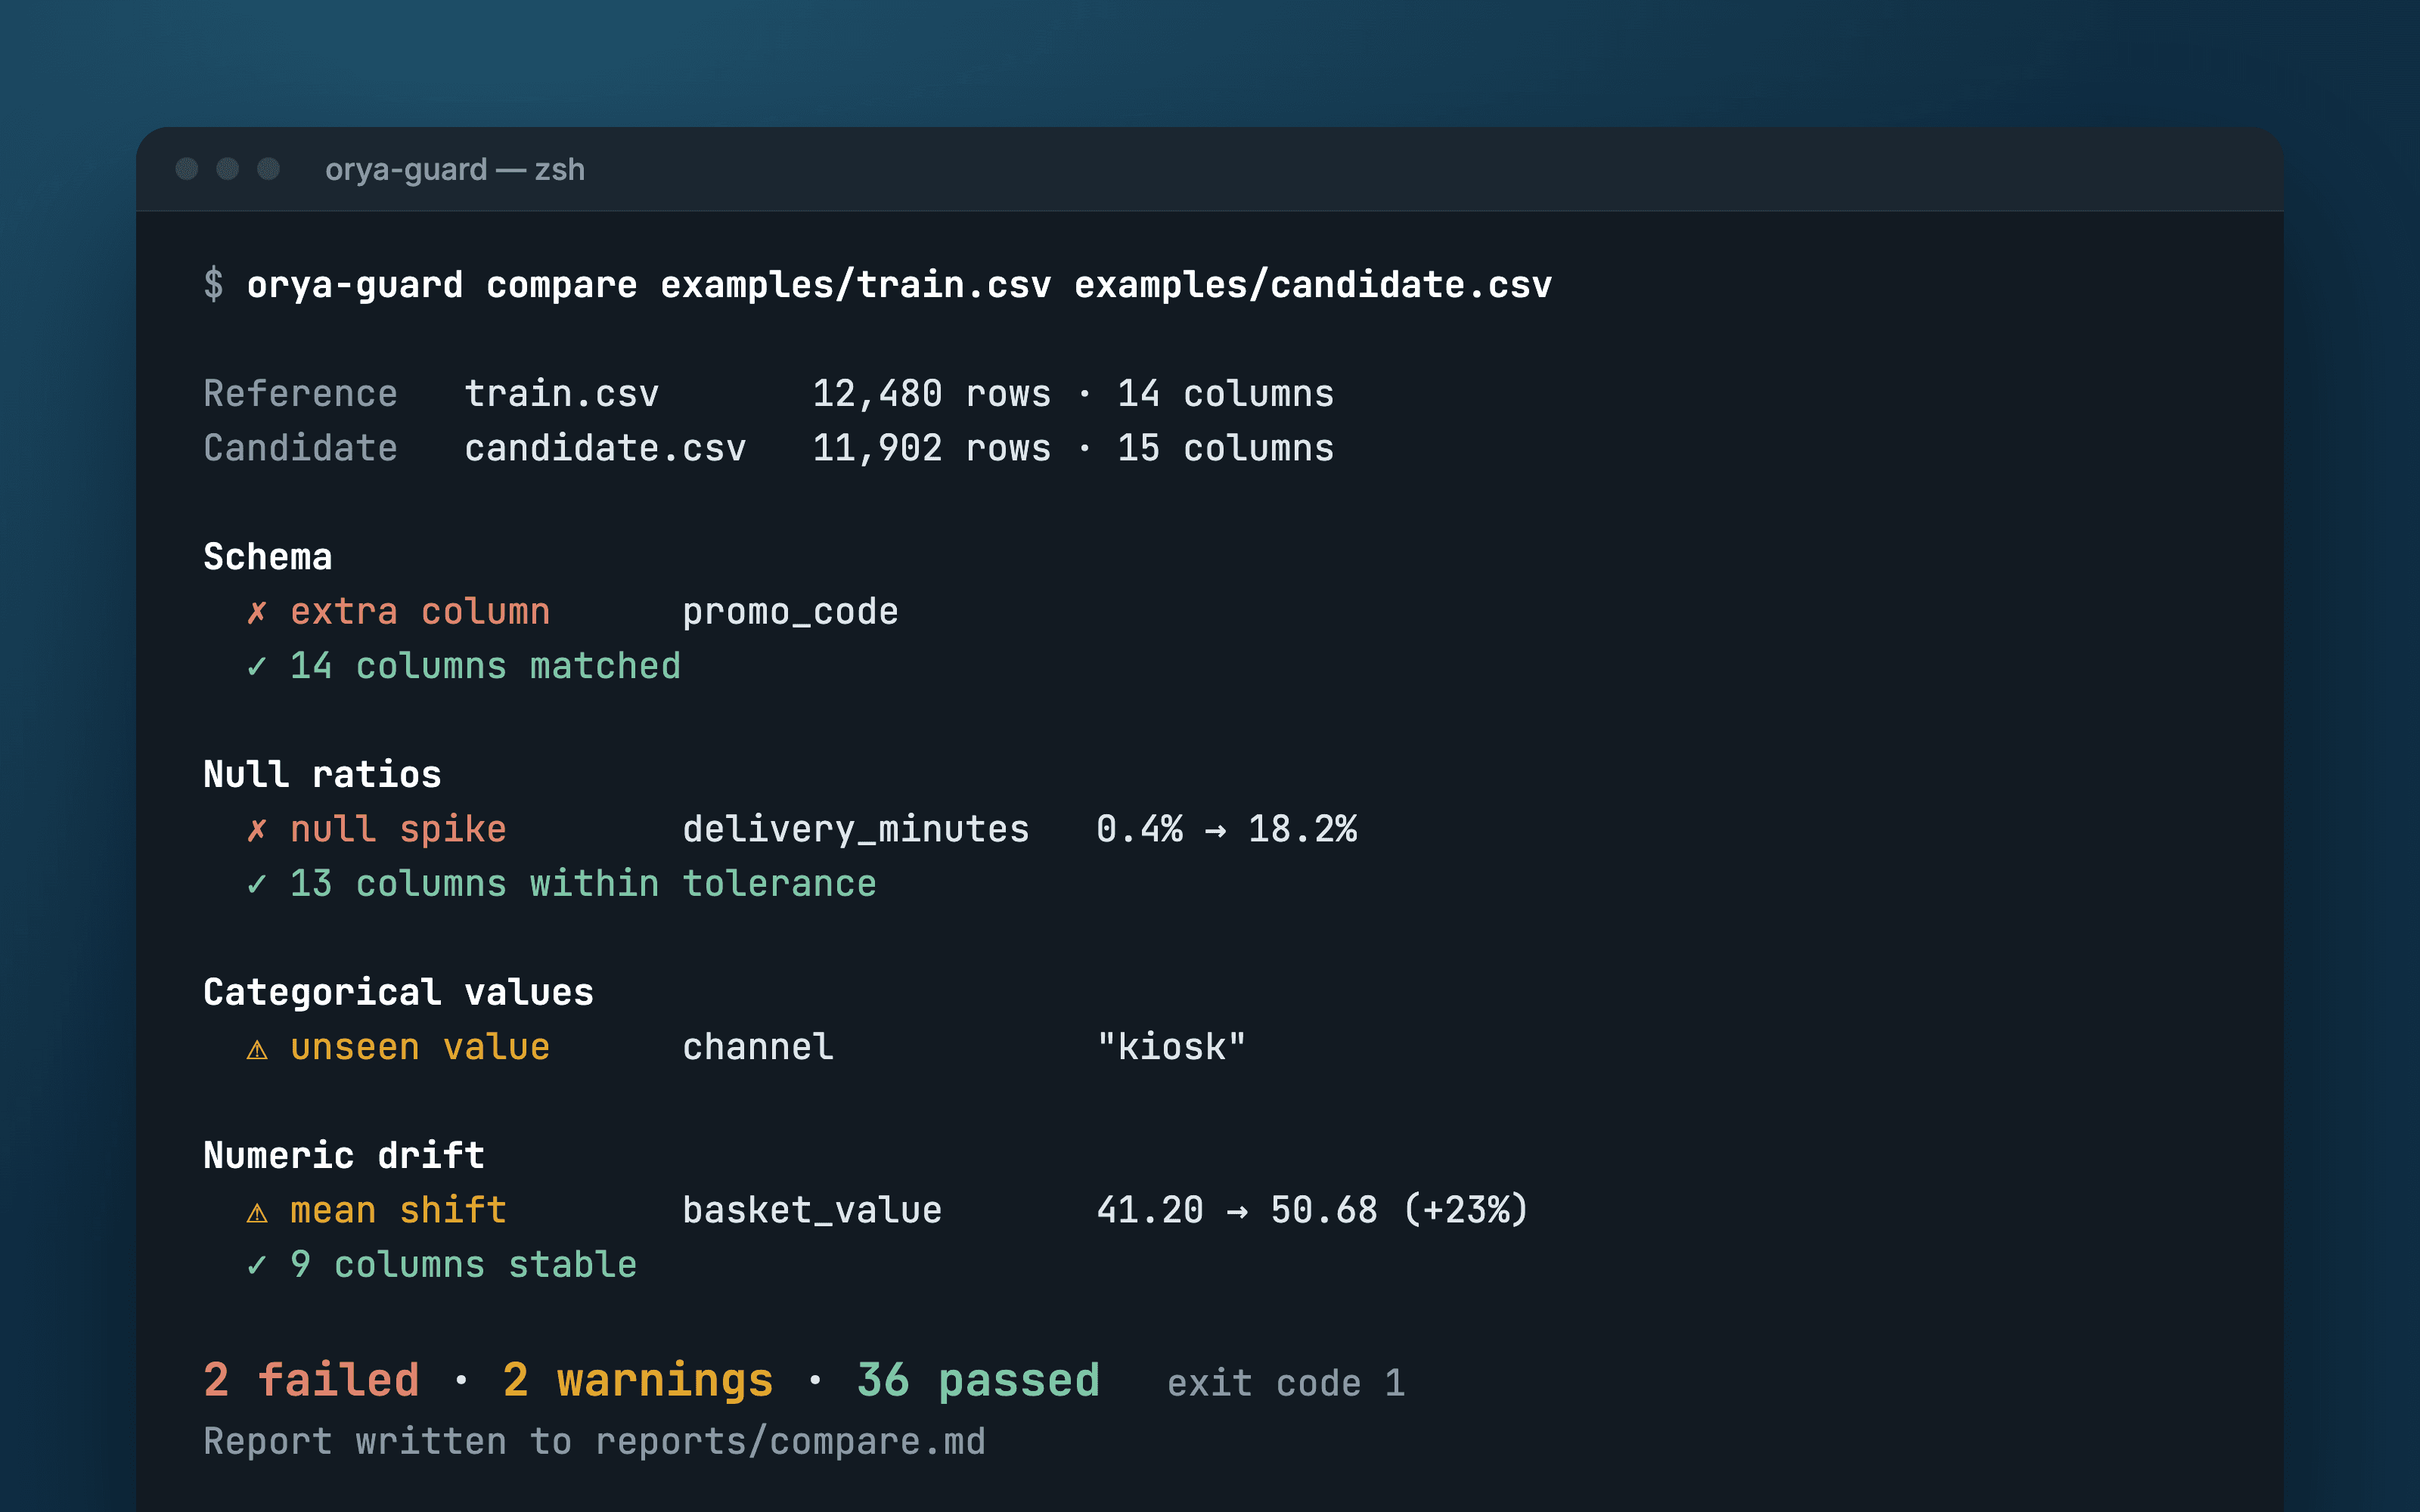Viewport: 2420px width, 1512px height.
Task: Click the '2 failed' summary count
Action: [311, 1380]
